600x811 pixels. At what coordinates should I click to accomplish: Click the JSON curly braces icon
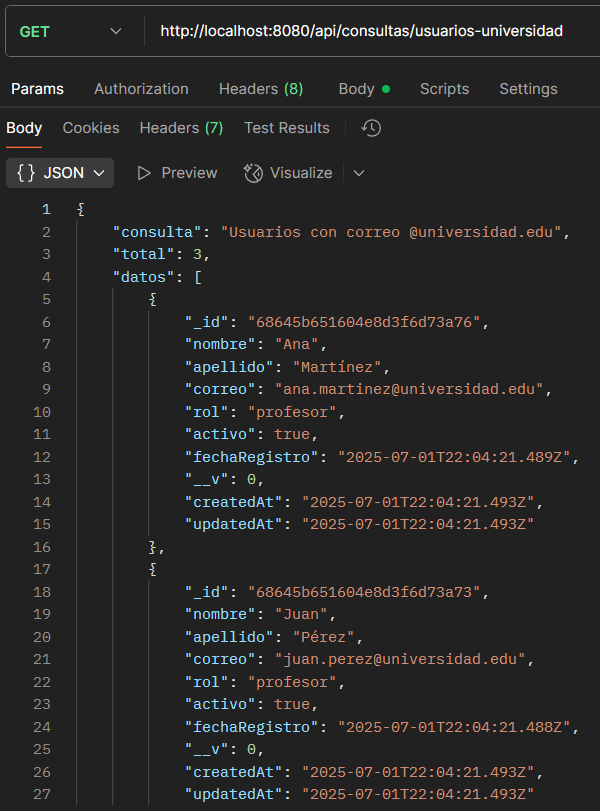pyautogui.click(x=26, y=173)
